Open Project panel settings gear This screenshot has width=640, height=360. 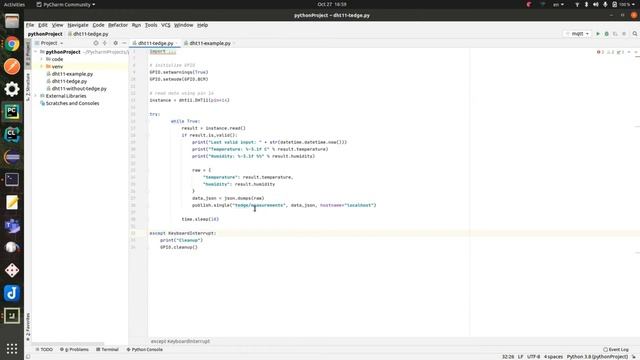point(116,43)
